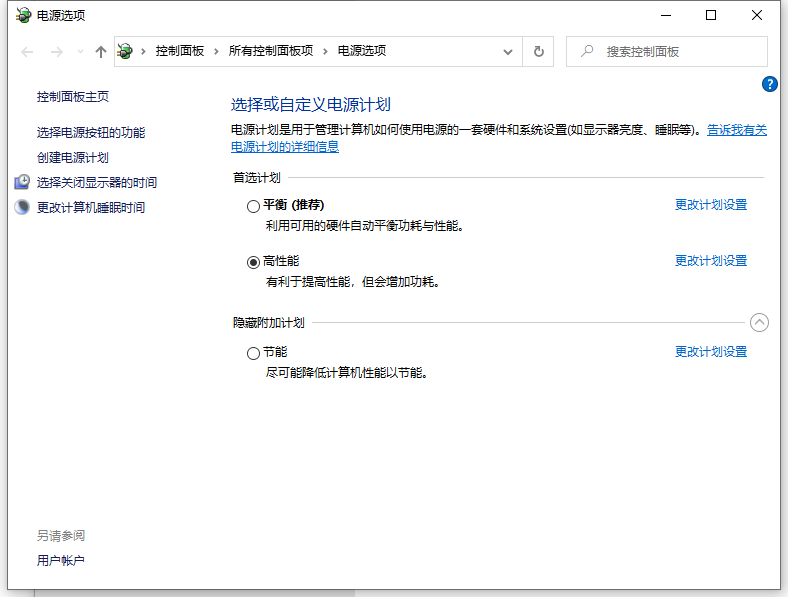
Task: Open the recent locations dropdown arrow
Action: pos(80,52)
